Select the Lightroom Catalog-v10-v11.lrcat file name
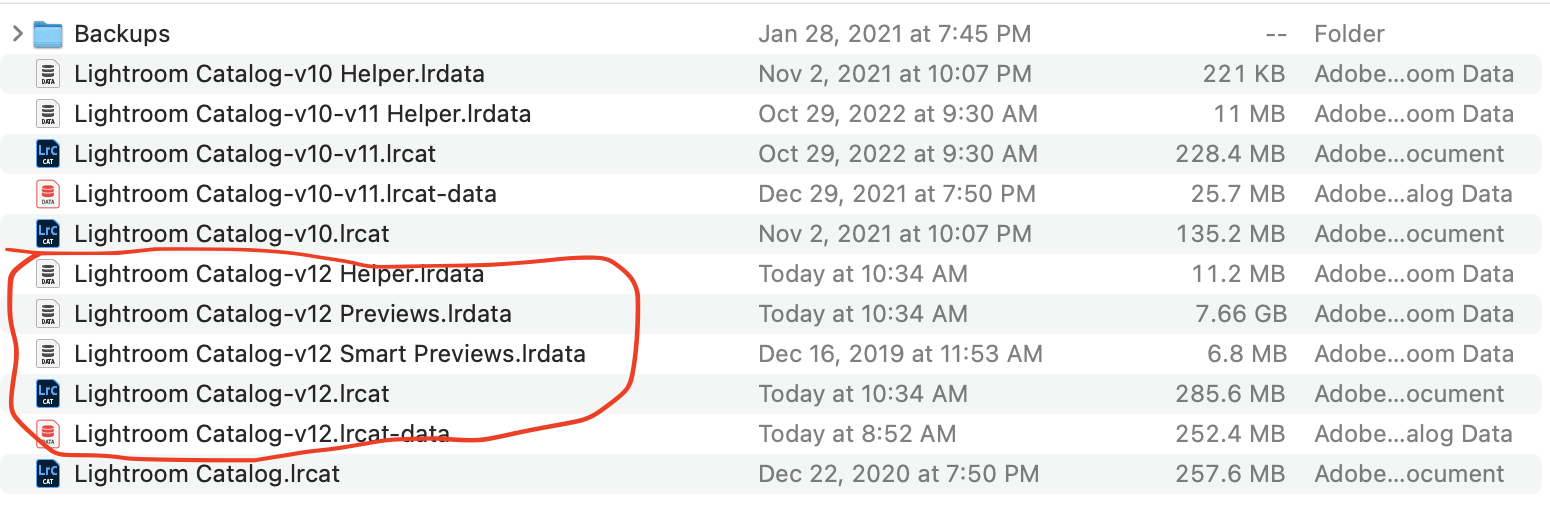Image resolution: width=1550 pixels, height=524 pixels. click(255, 154)
